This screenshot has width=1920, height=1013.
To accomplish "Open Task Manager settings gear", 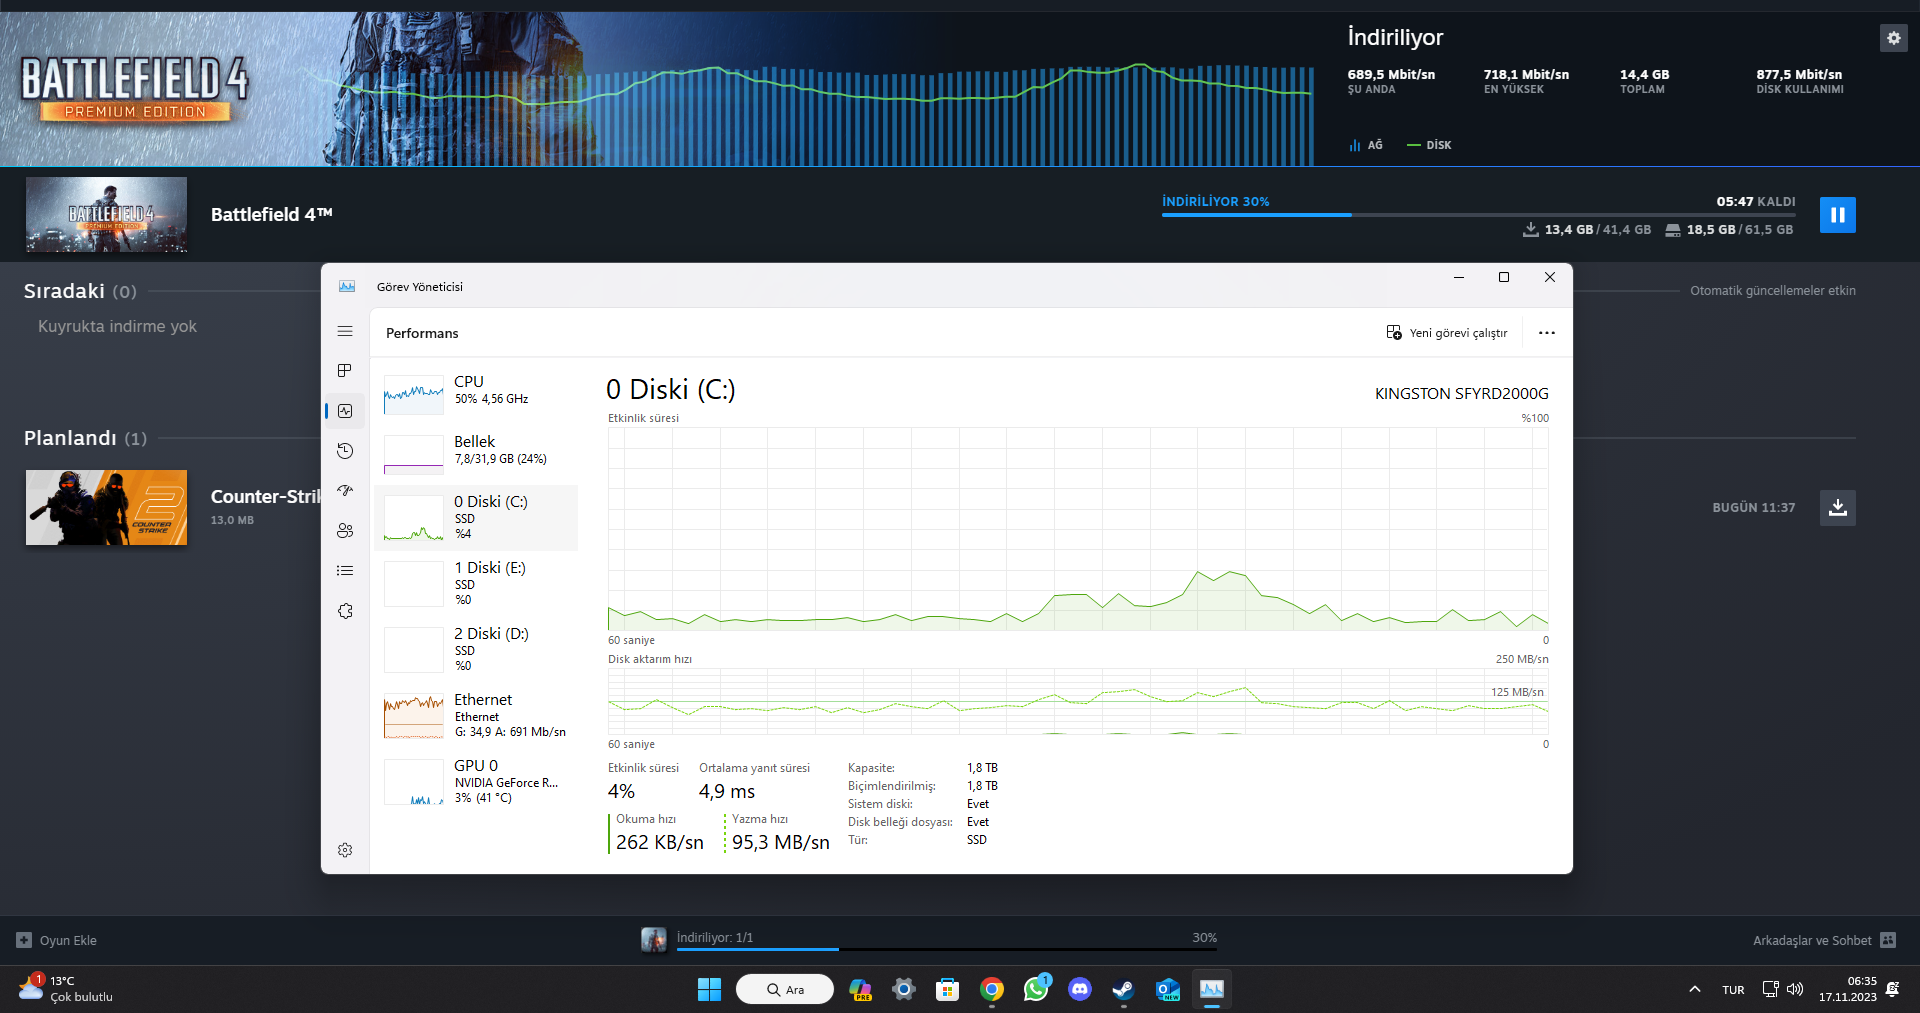I will (x=345, y=850).
